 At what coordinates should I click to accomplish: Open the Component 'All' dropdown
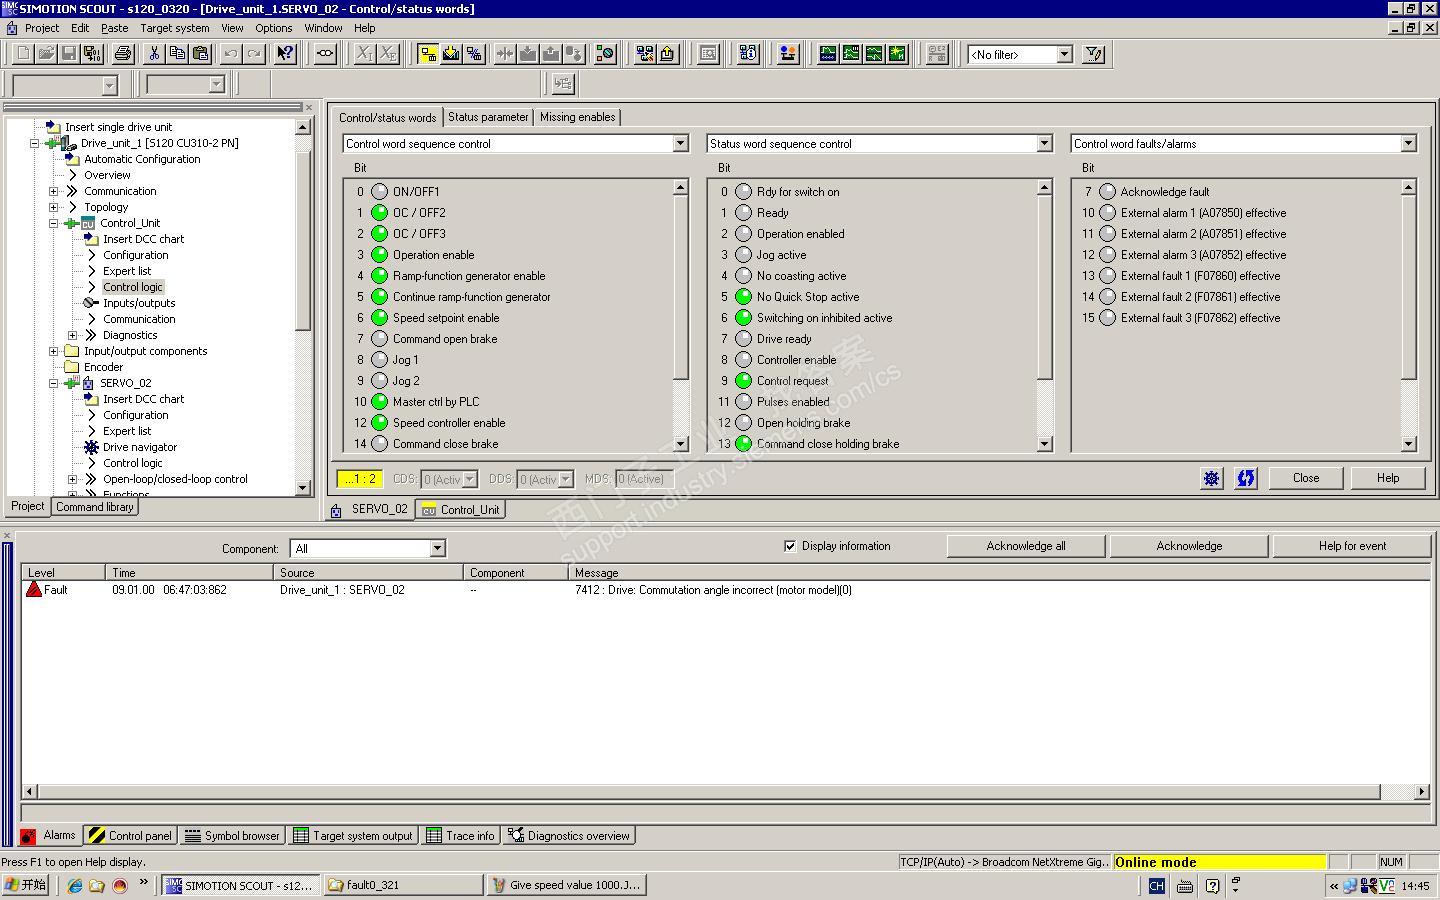437,548
